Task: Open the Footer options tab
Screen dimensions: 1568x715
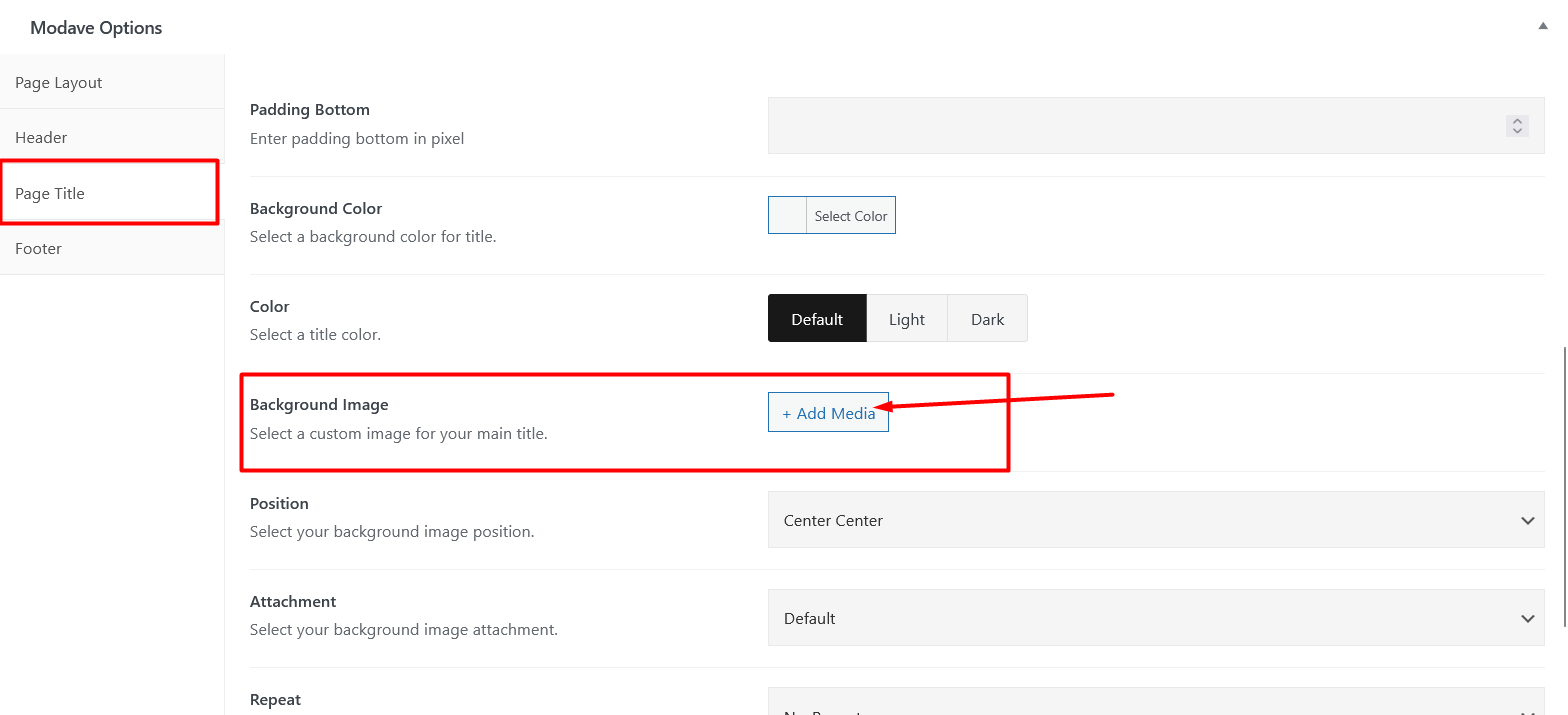Action: click(x=39, y=249)
